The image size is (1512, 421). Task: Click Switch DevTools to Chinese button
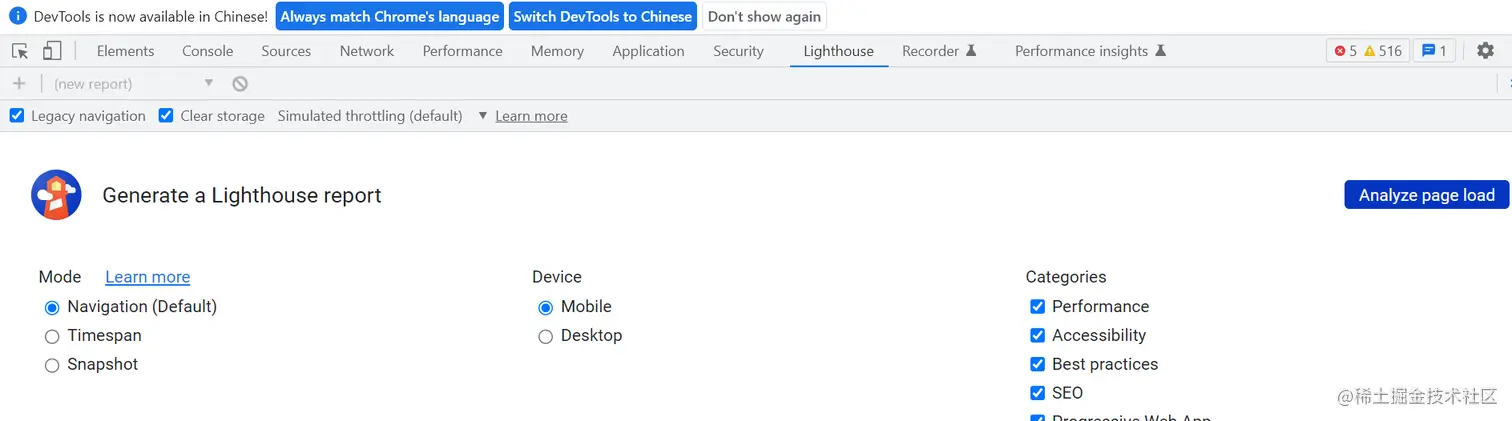tap(603, 17)
